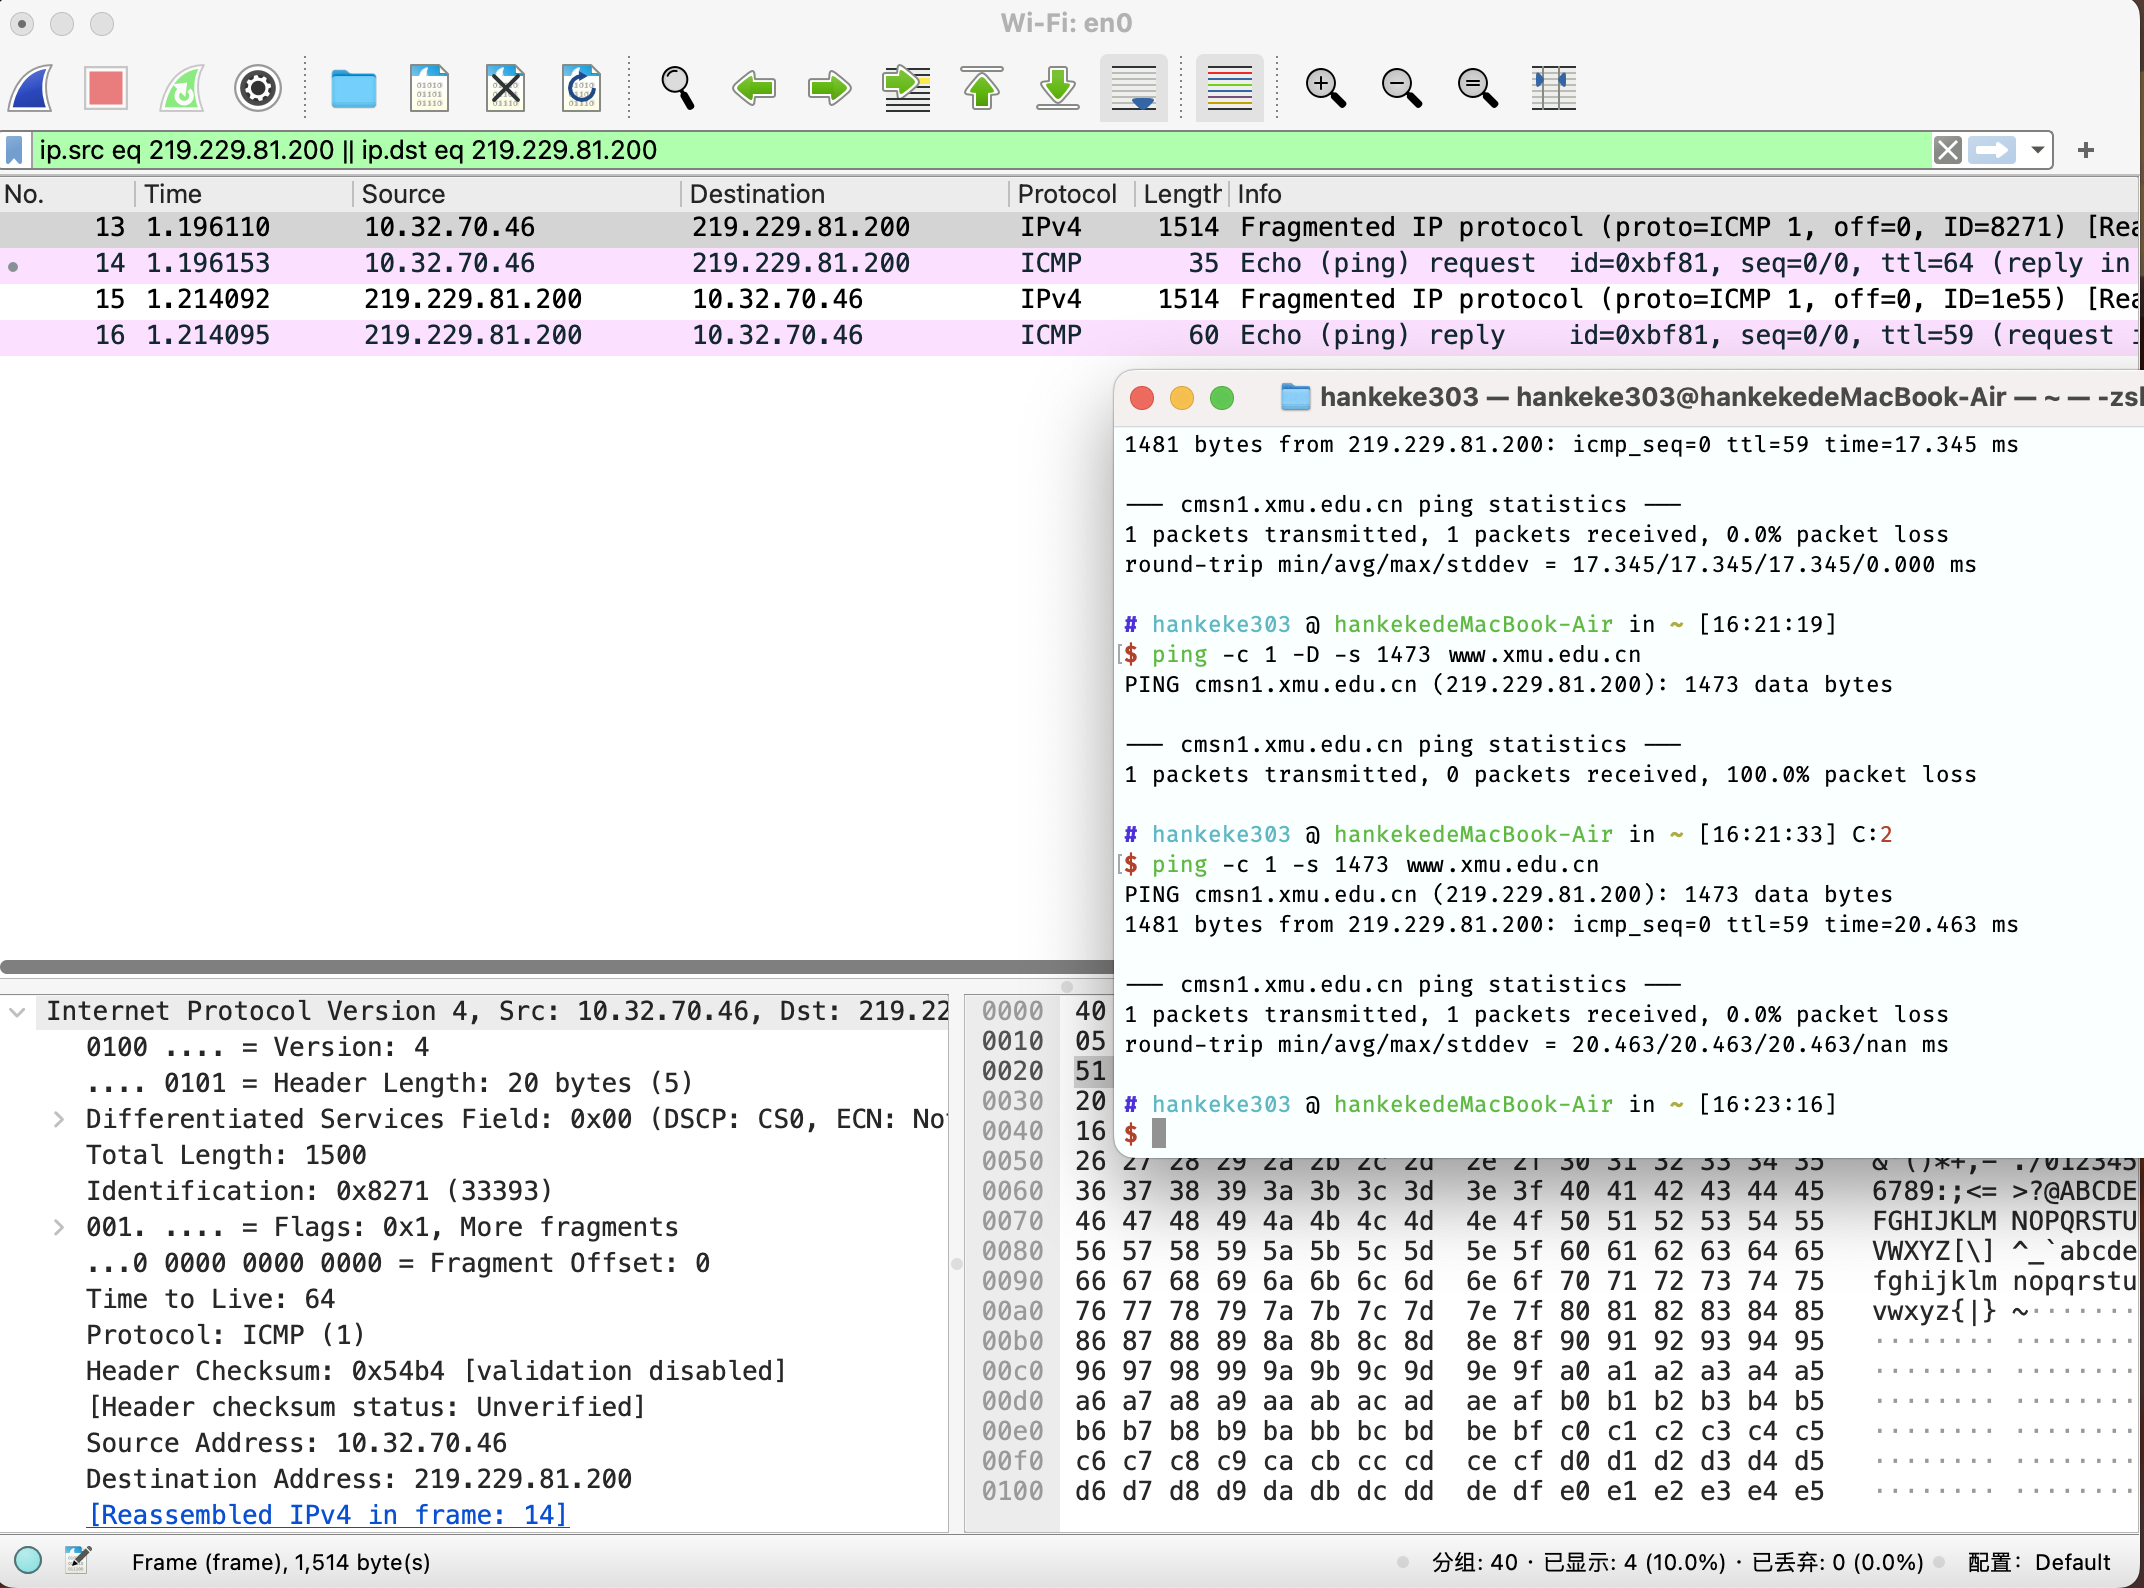This screenshot has height=1588, width=2144.
Task: Reload this capture file
Action: pyautogui.click(x=581, y=88)
